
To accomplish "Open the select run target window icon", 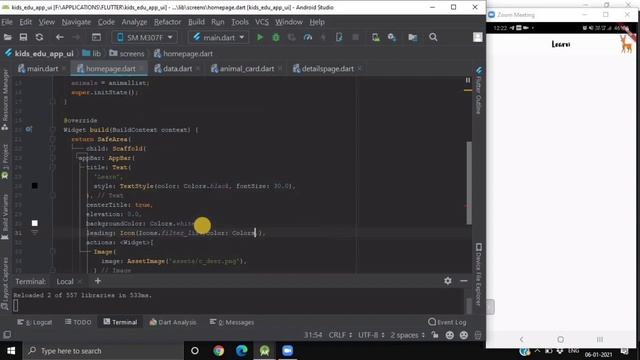I will [x=96, y=37].
